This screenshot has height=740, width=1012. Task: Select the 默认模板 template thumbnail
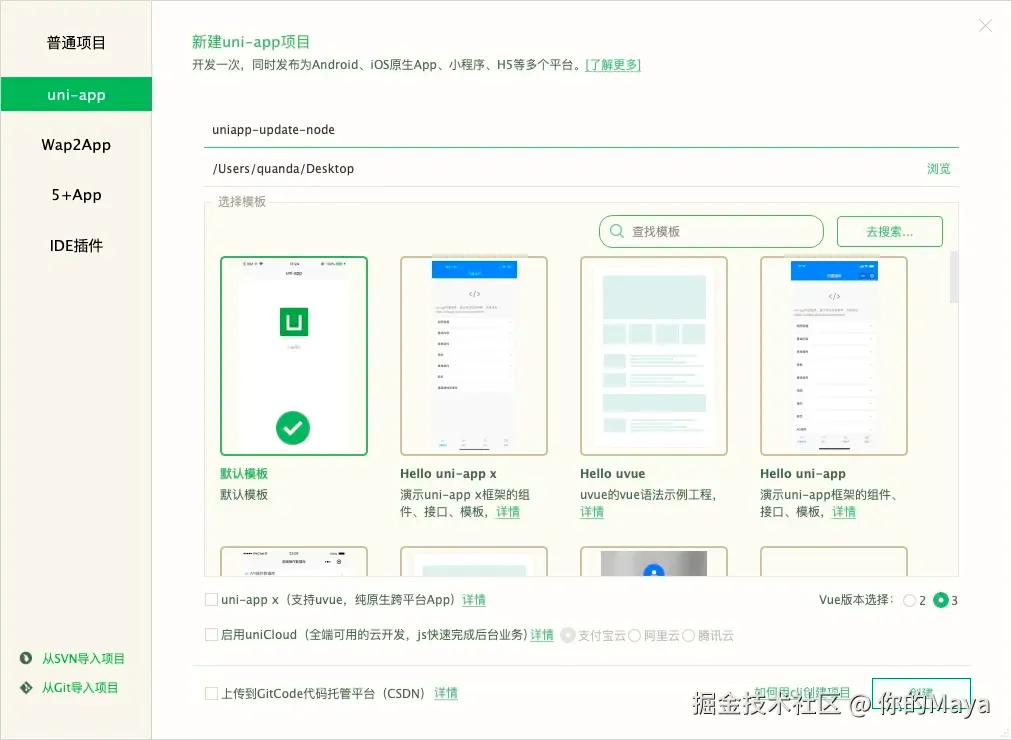coord(294,356)
